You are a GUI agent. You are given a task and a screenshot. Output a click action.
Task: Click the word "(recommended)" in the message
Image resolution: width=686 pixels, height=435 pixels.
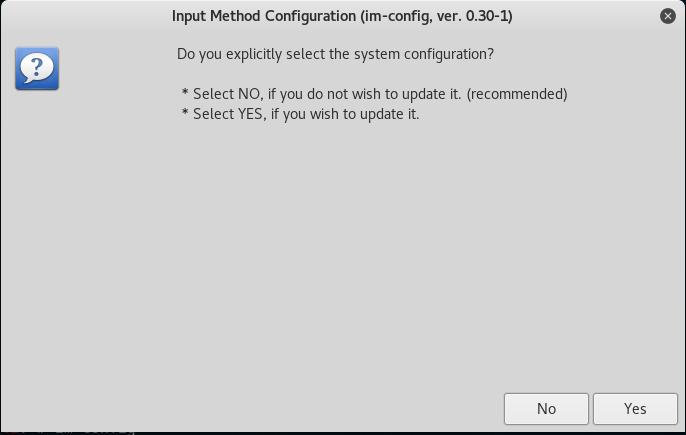517,94
